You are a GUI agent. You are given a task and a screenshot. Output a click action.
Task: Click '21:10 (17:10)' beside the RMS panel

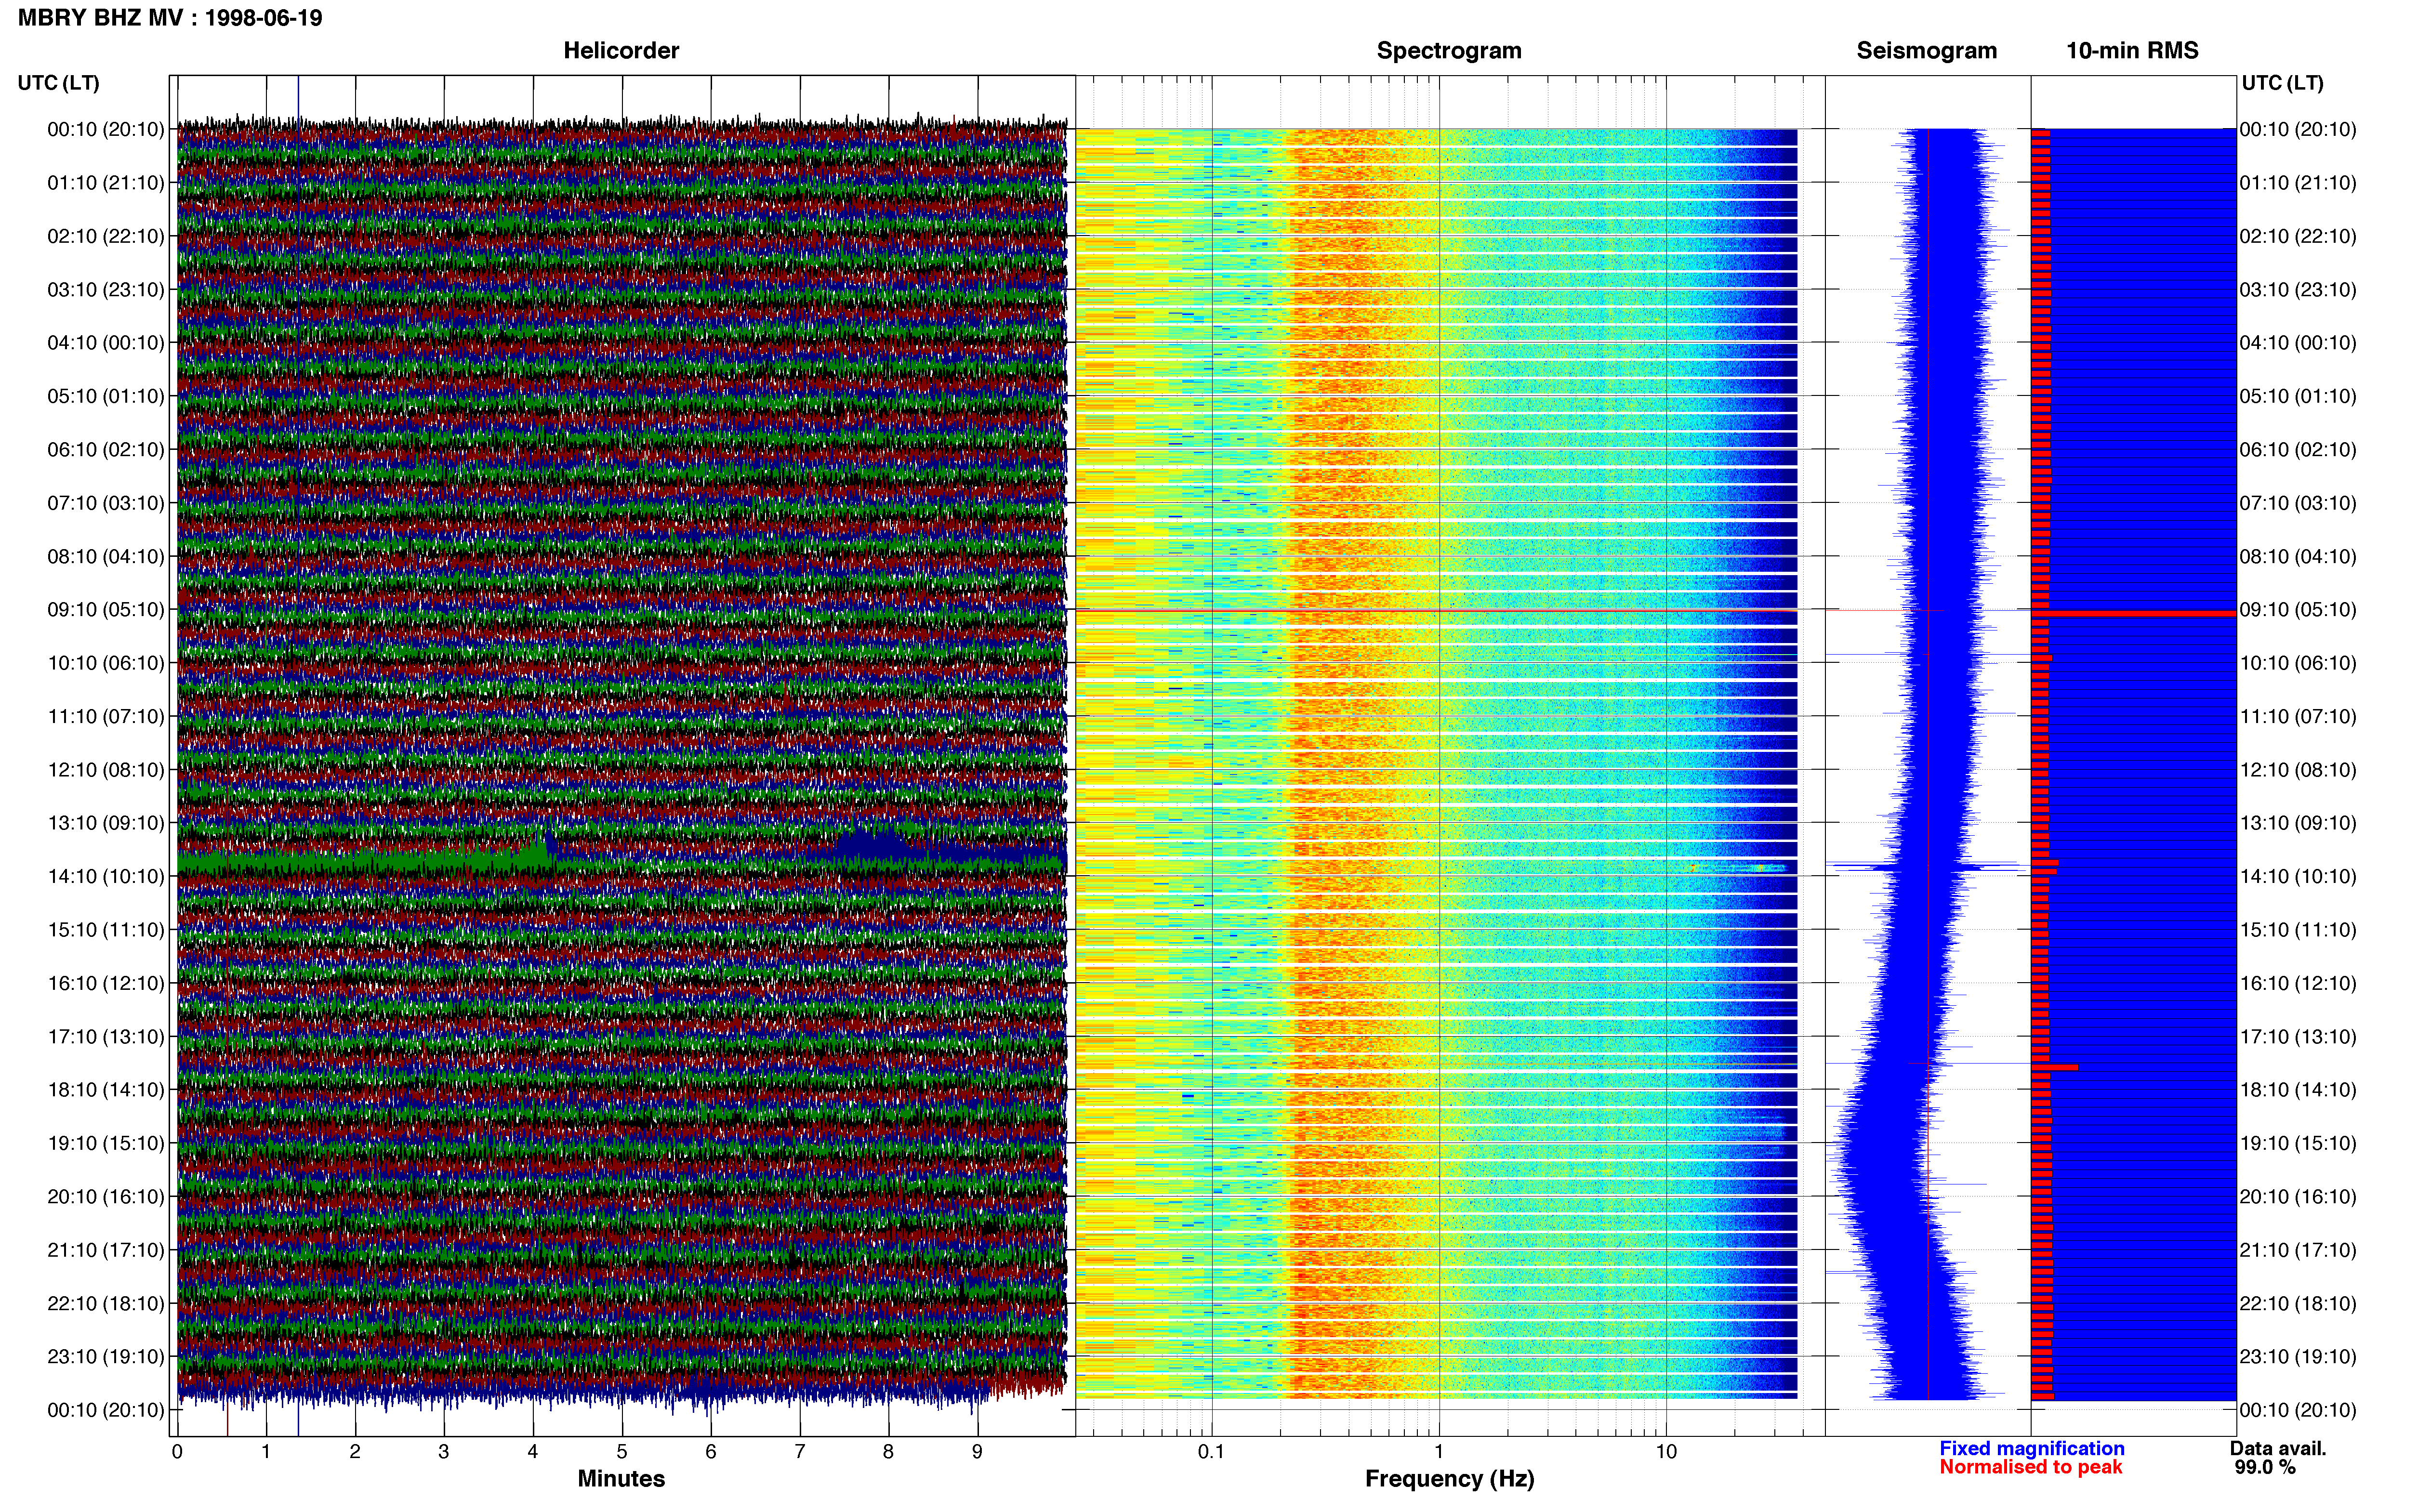2298,1250
